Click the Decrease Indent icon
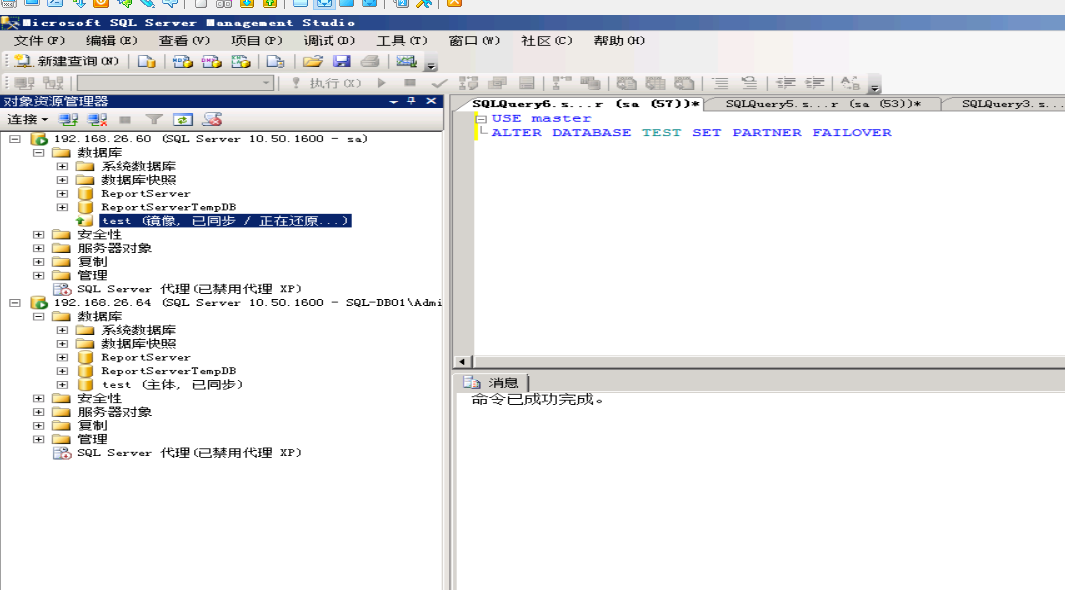 (786, 83)
